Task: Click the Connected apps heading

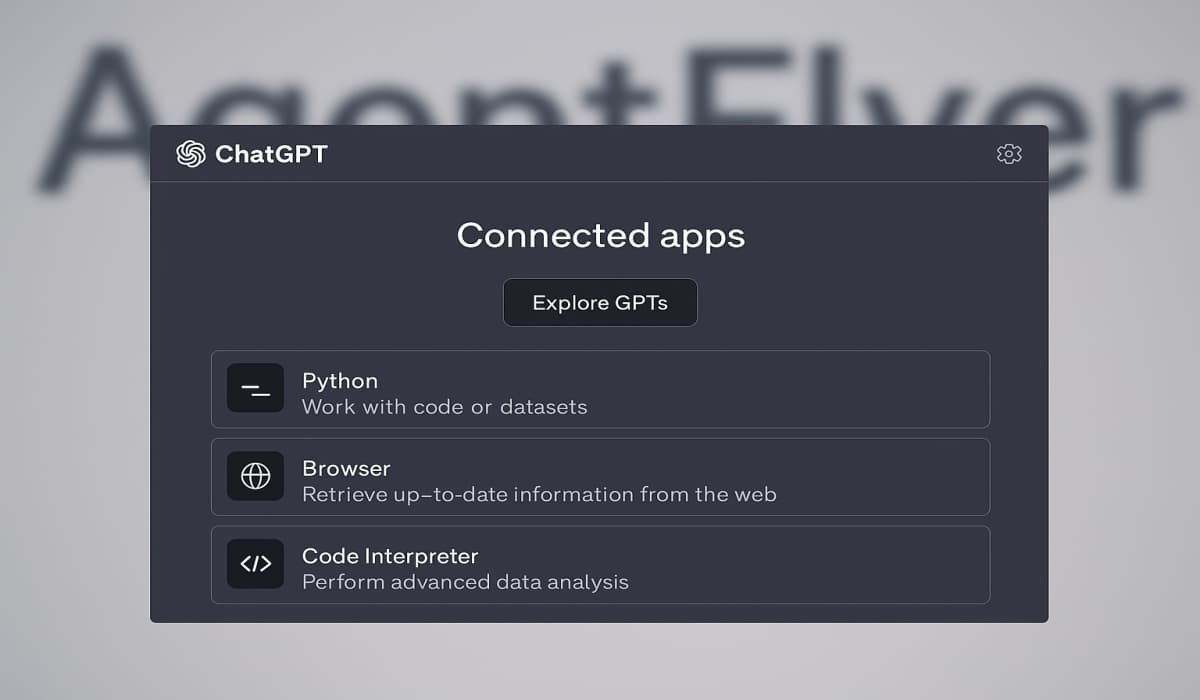Action: (x=600, y=236)
